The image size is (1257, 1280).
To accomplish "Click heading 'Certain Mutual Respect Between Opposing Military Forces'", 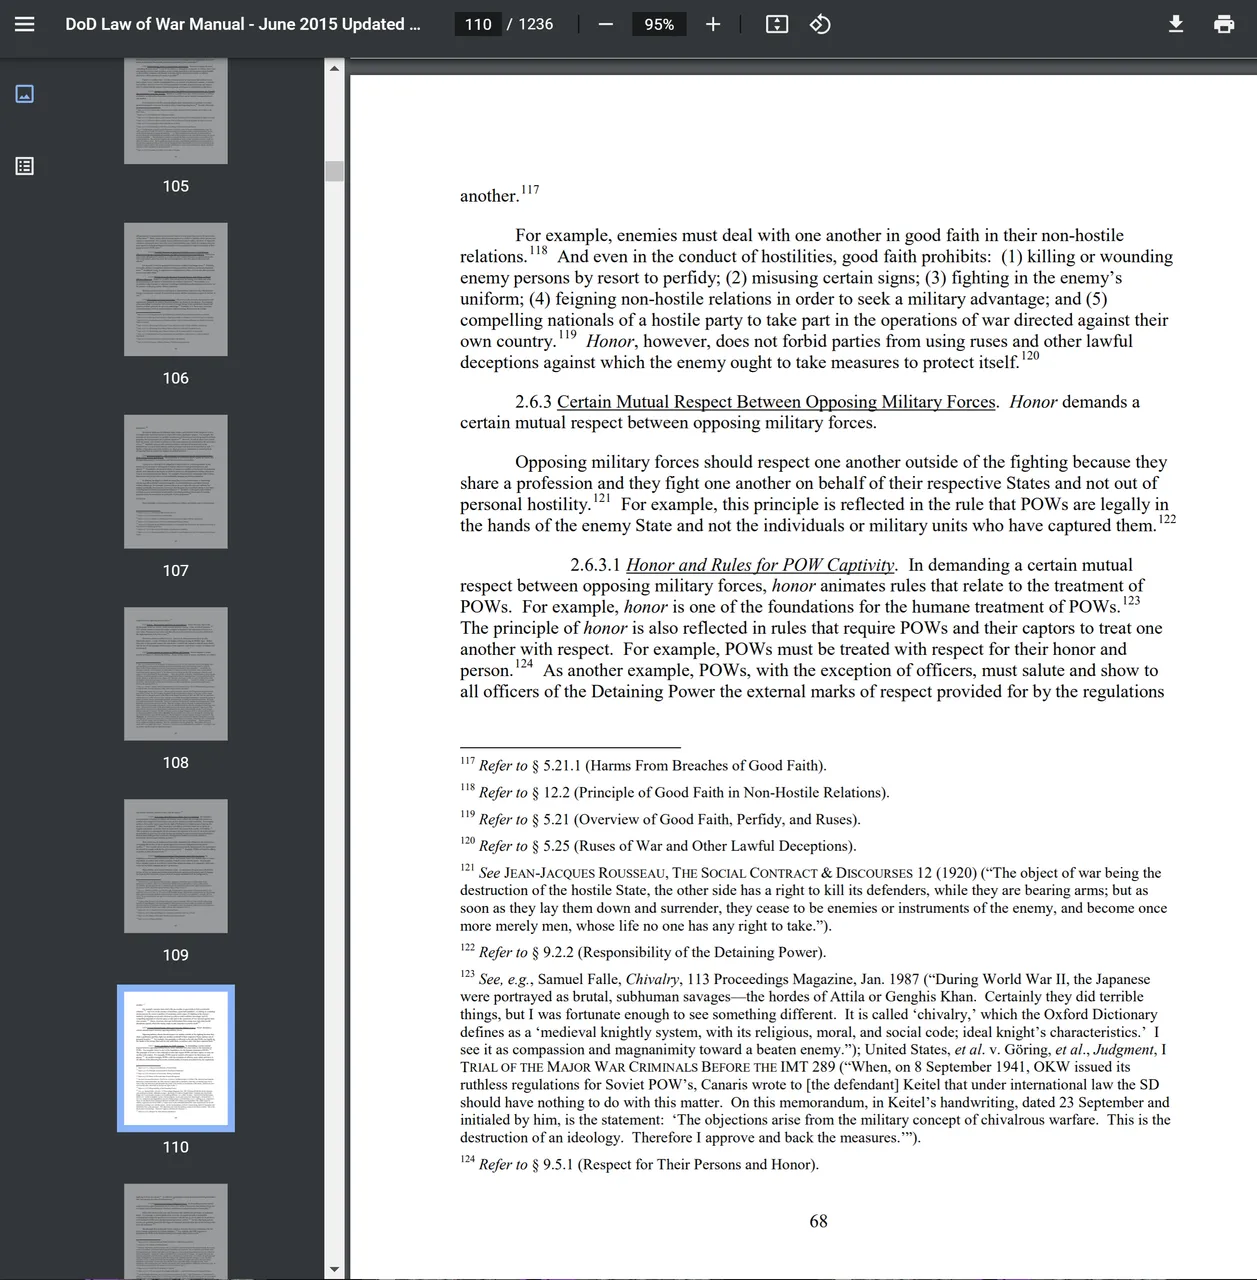I will pos(776,402).
